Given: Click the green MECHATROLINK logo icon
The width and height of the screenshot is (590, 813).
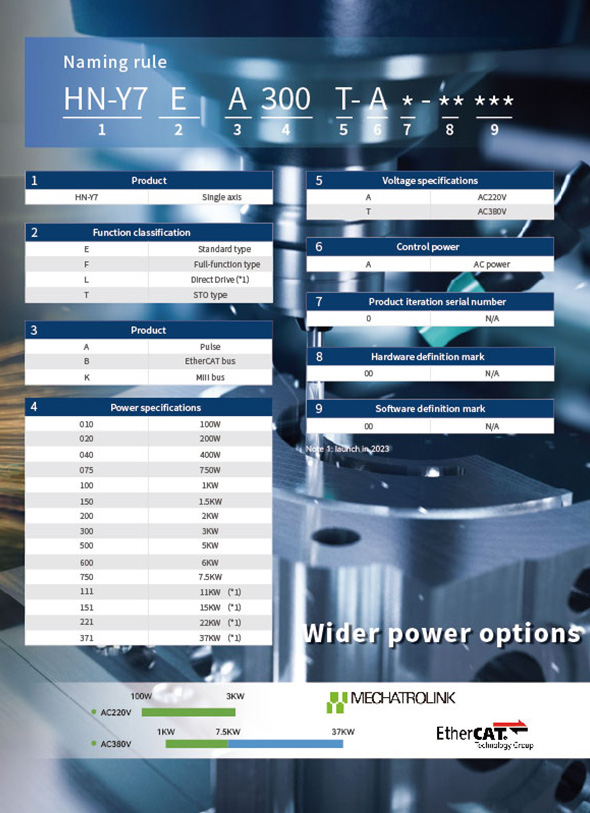Looking at the screenshot, I should pyautogui.click(x=336, y=702).
